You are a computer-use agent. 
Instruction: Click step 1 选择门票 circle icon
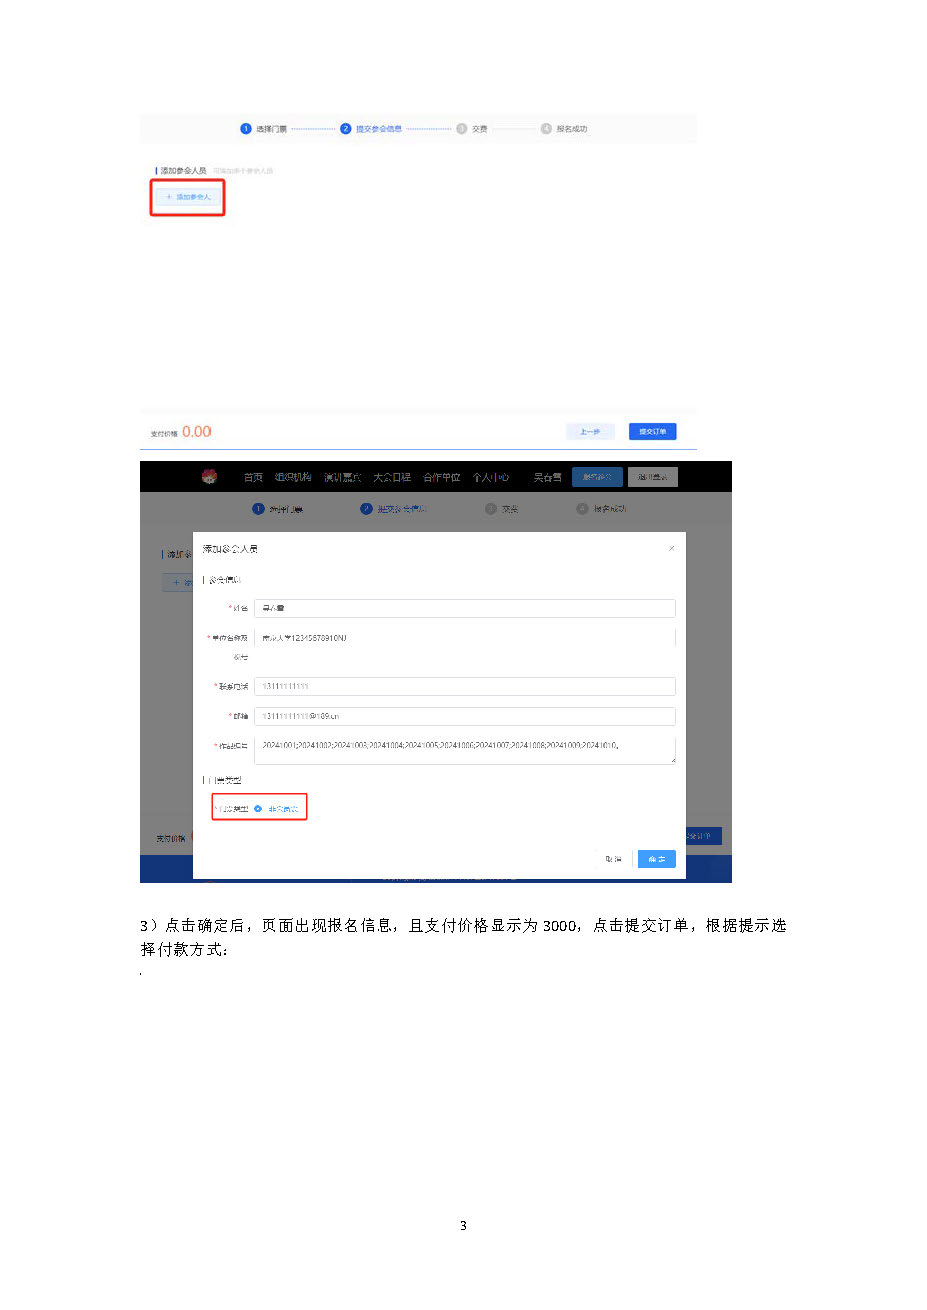coord(246,129)
